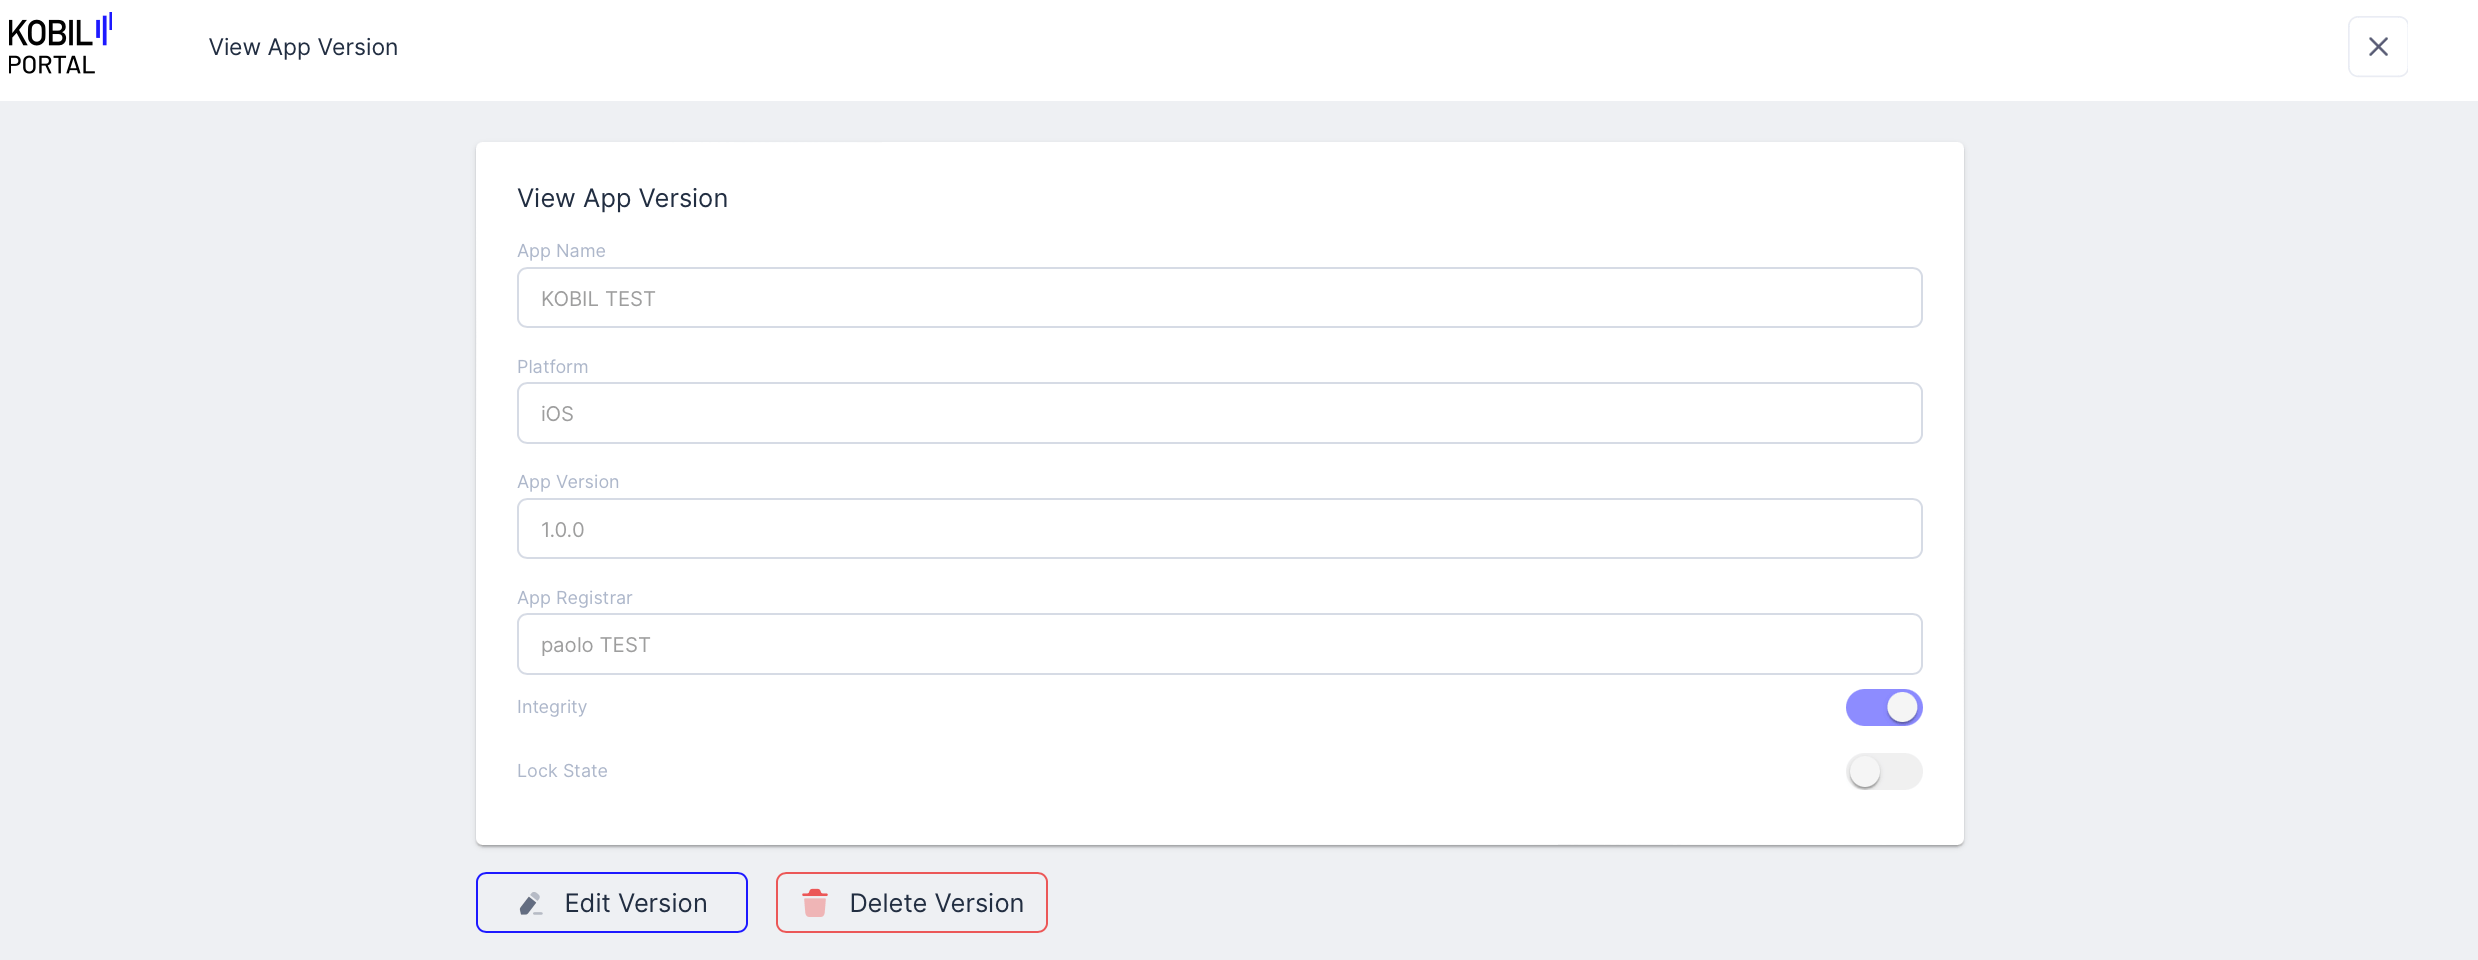
Task: Click the App Name field showing KOBIL TEST
Action: pos(1218,298)
